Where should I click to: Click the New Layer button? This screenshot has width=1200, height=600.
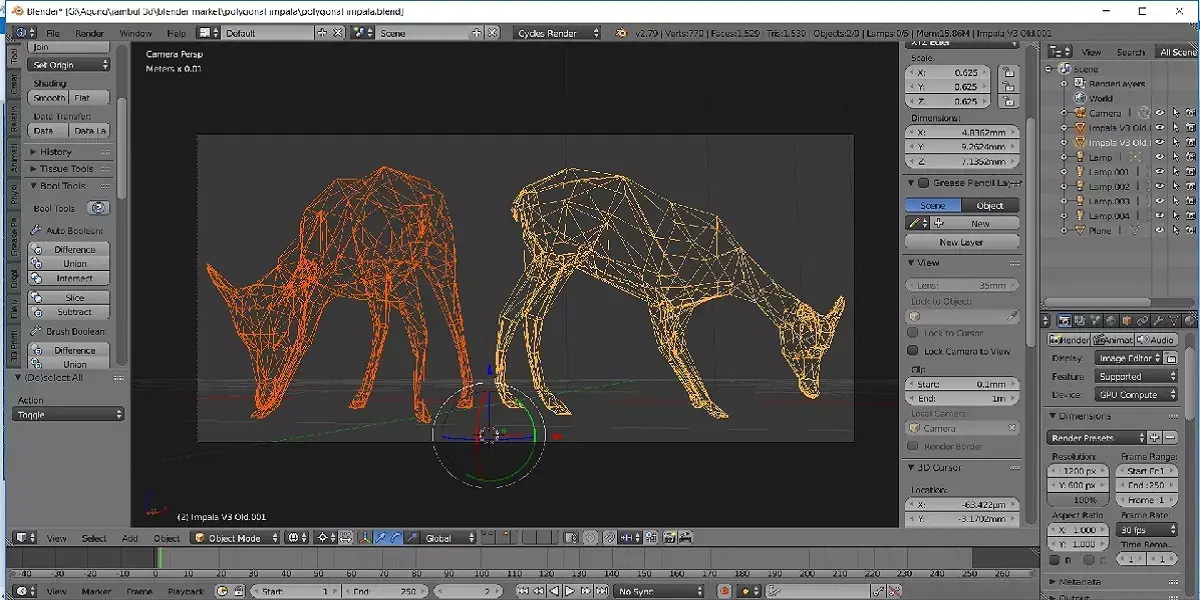coord(962,242)
